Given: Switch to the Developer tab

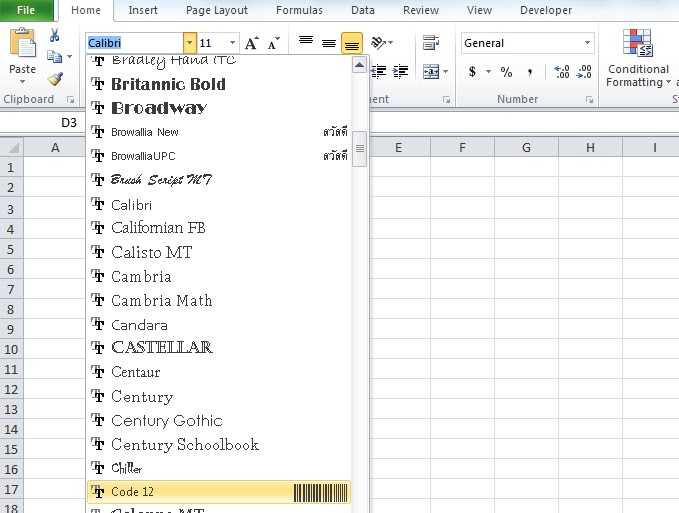Looking at the screenshot, I should coord(546,10).
